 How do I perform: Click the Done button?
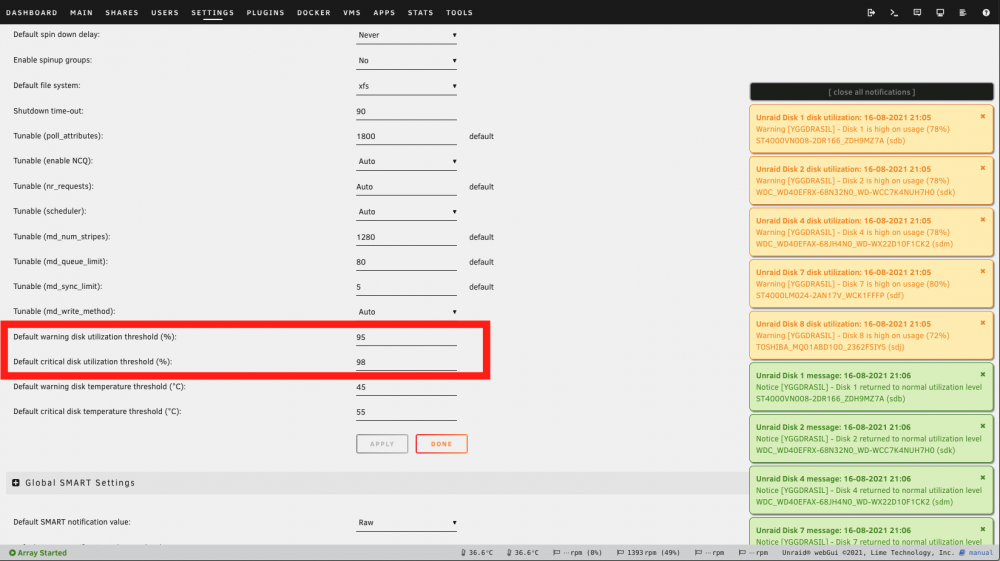[x=441, y=444]
